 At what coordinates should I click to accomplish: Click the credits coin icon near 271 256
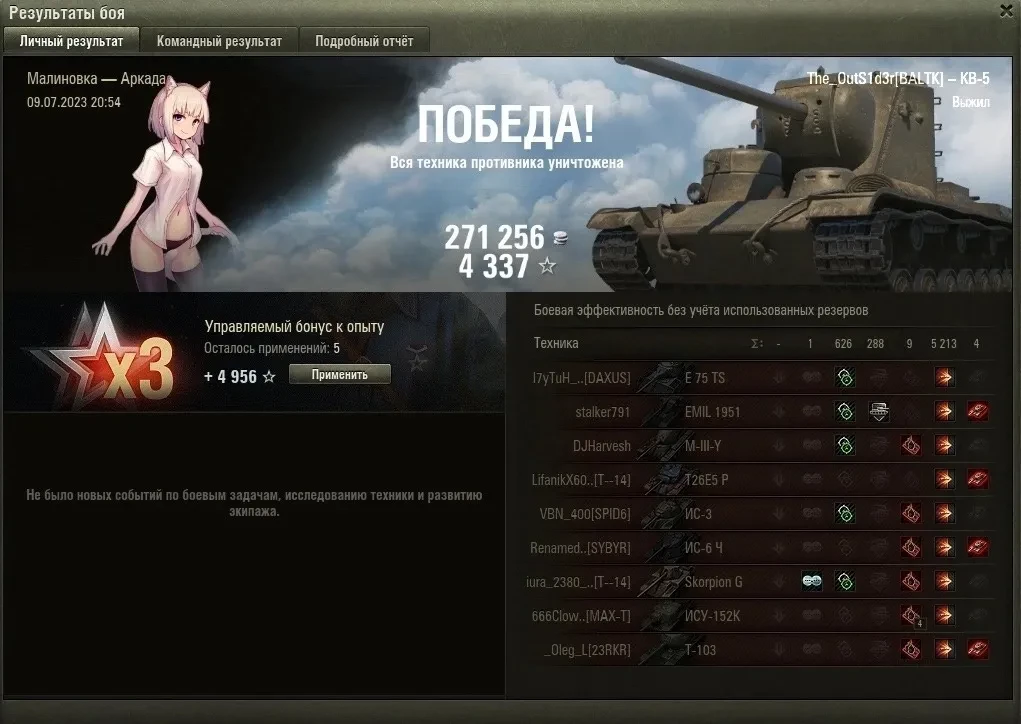click(x=560, y=238)
